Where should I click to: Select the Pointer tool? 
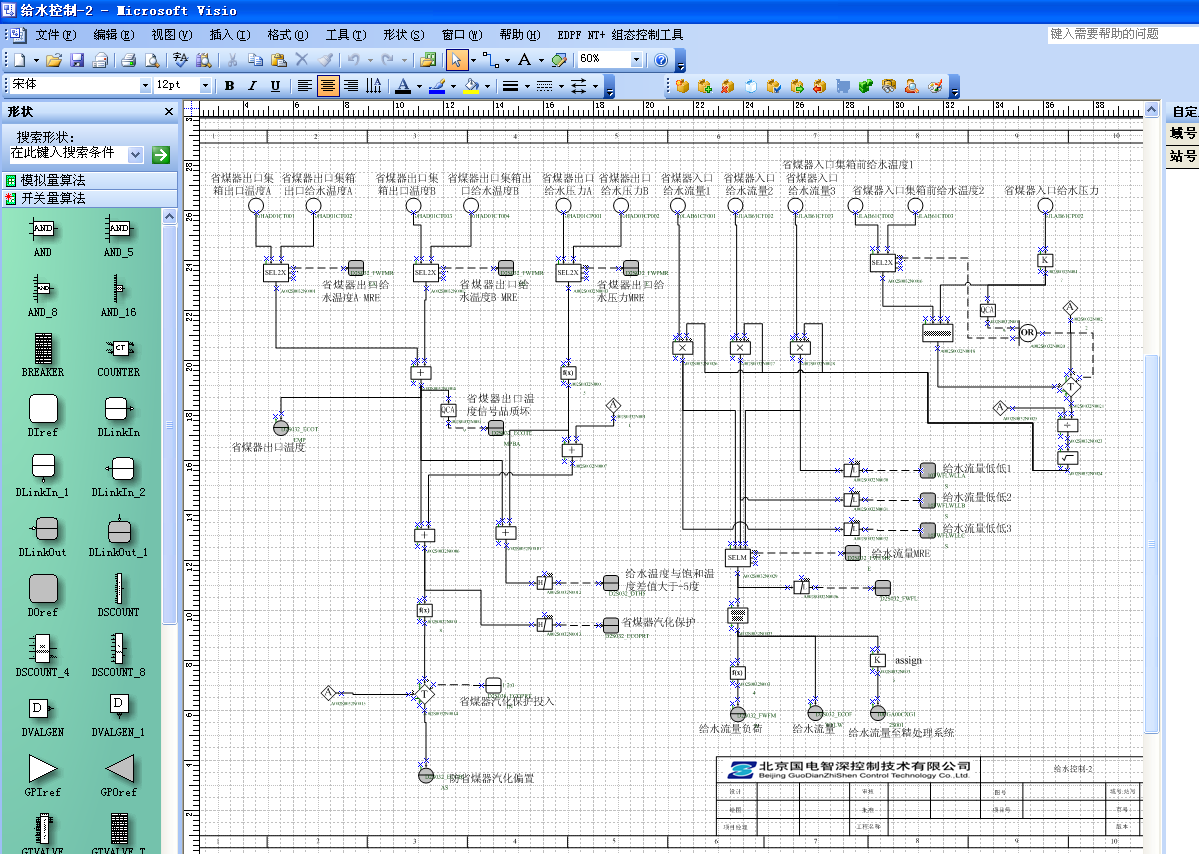click(x=456, y=60)
